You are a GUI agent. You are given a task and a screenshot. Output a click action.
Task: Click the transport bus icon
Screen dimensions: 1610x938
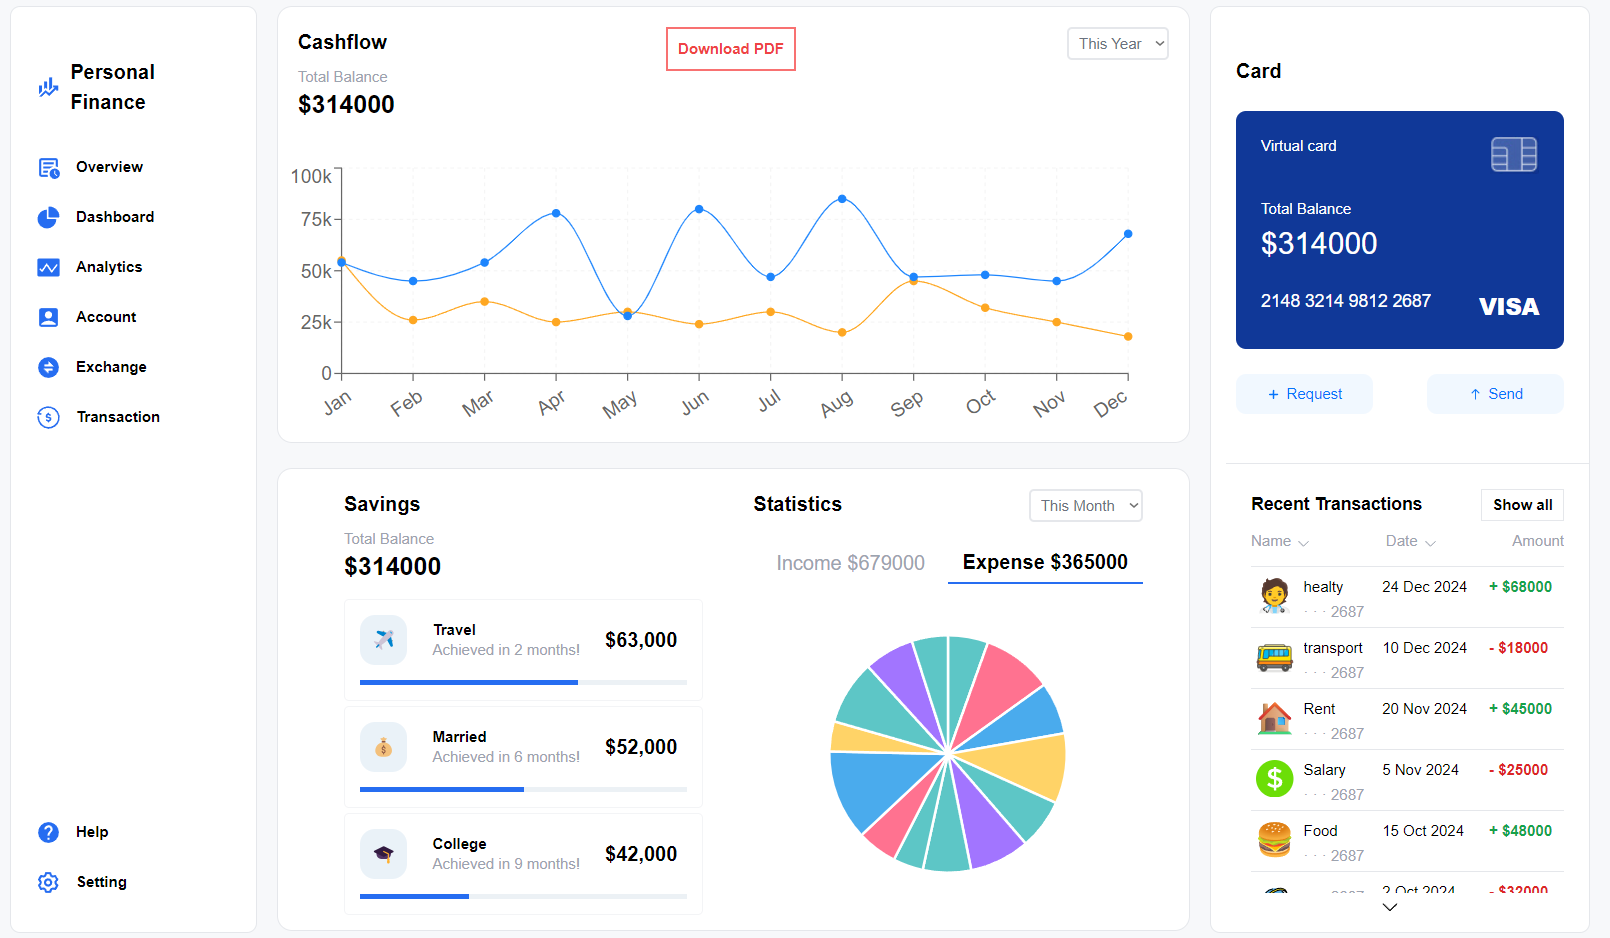[x=1274, y=657]
